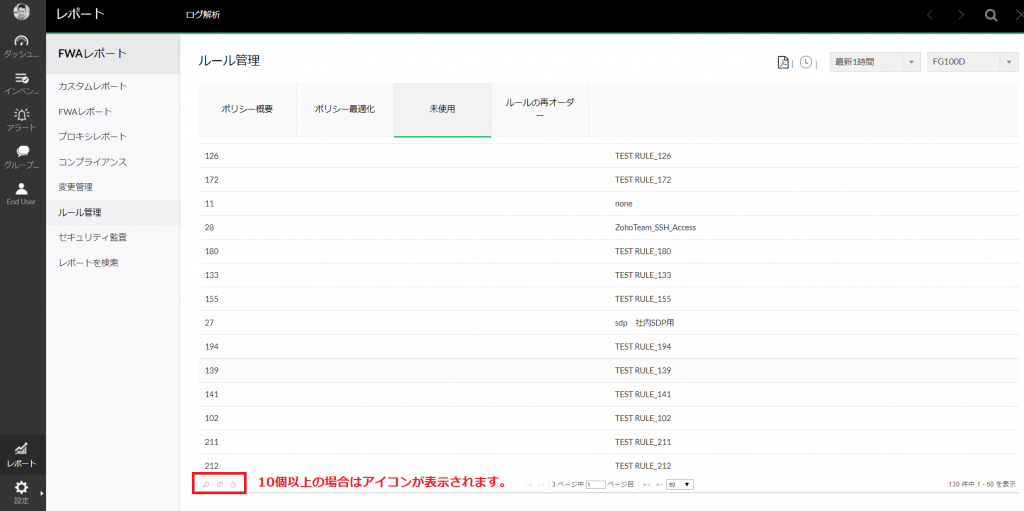Go to the Dashboard sidebar icon
Image resolution: width=1024 pixels, height=511 pixels.
(x=22, y=41)
